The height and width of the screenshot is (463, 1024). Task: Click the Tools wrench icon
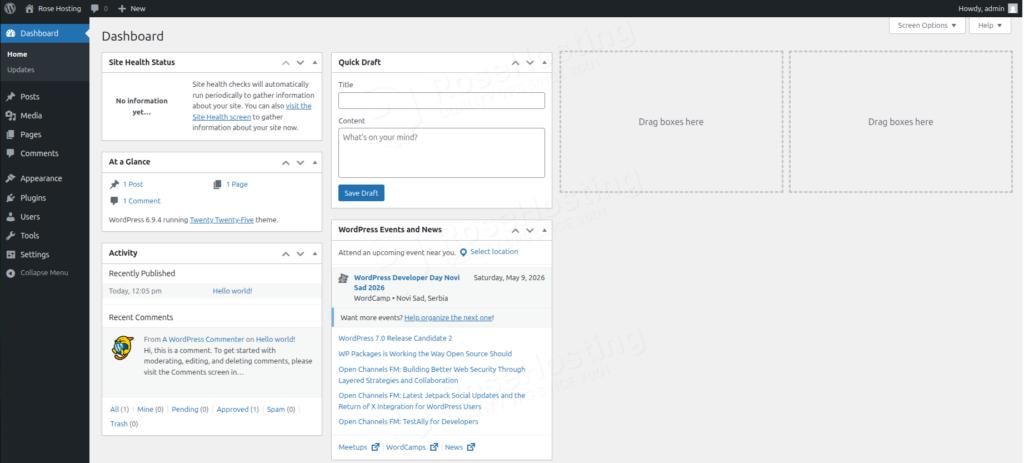(10, 236)
